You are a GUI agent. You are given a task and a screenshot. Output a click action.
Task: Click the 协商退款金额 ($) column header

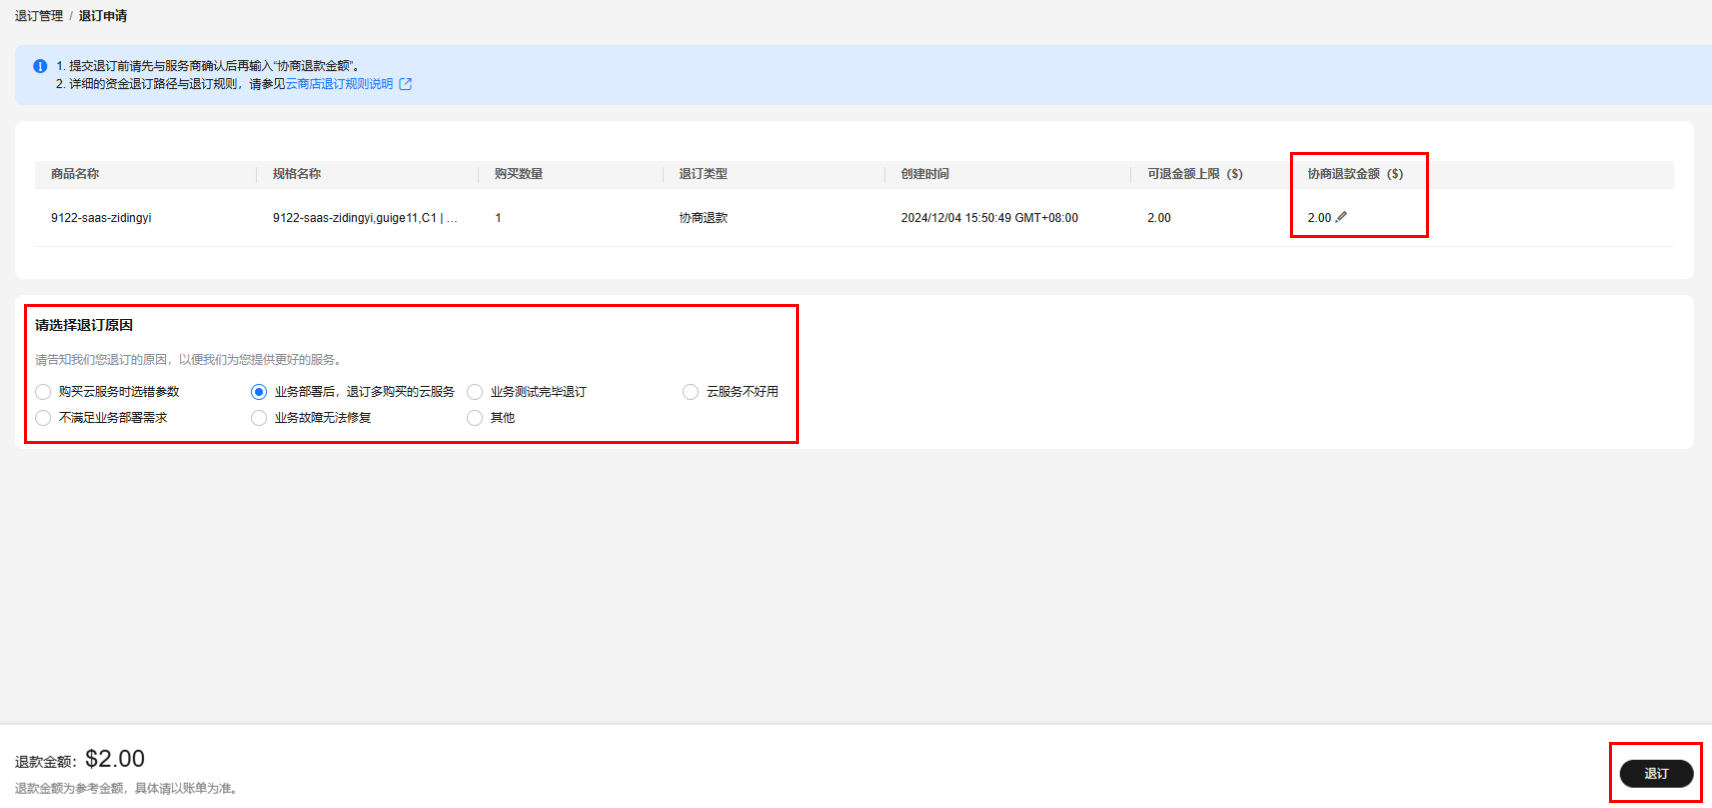[x=1355, y=174]
